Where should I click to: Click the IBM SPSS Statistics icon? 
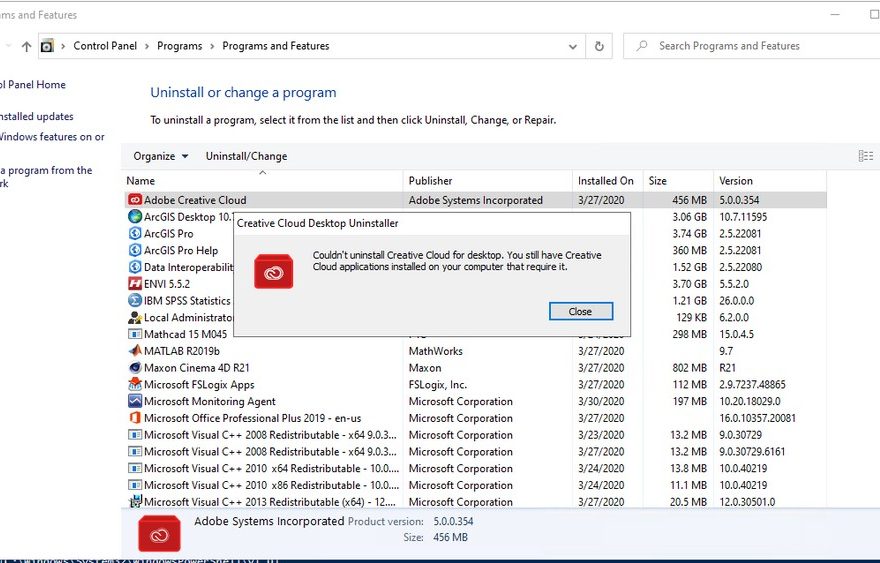(x=135, y=301)
